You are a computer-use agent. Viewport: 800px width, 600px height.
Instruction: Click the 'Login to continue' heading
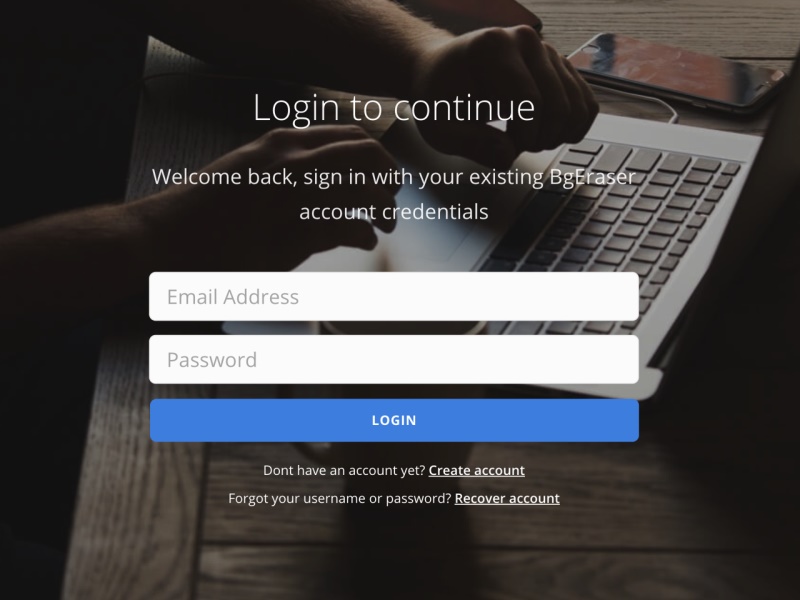tap(394, 108)
